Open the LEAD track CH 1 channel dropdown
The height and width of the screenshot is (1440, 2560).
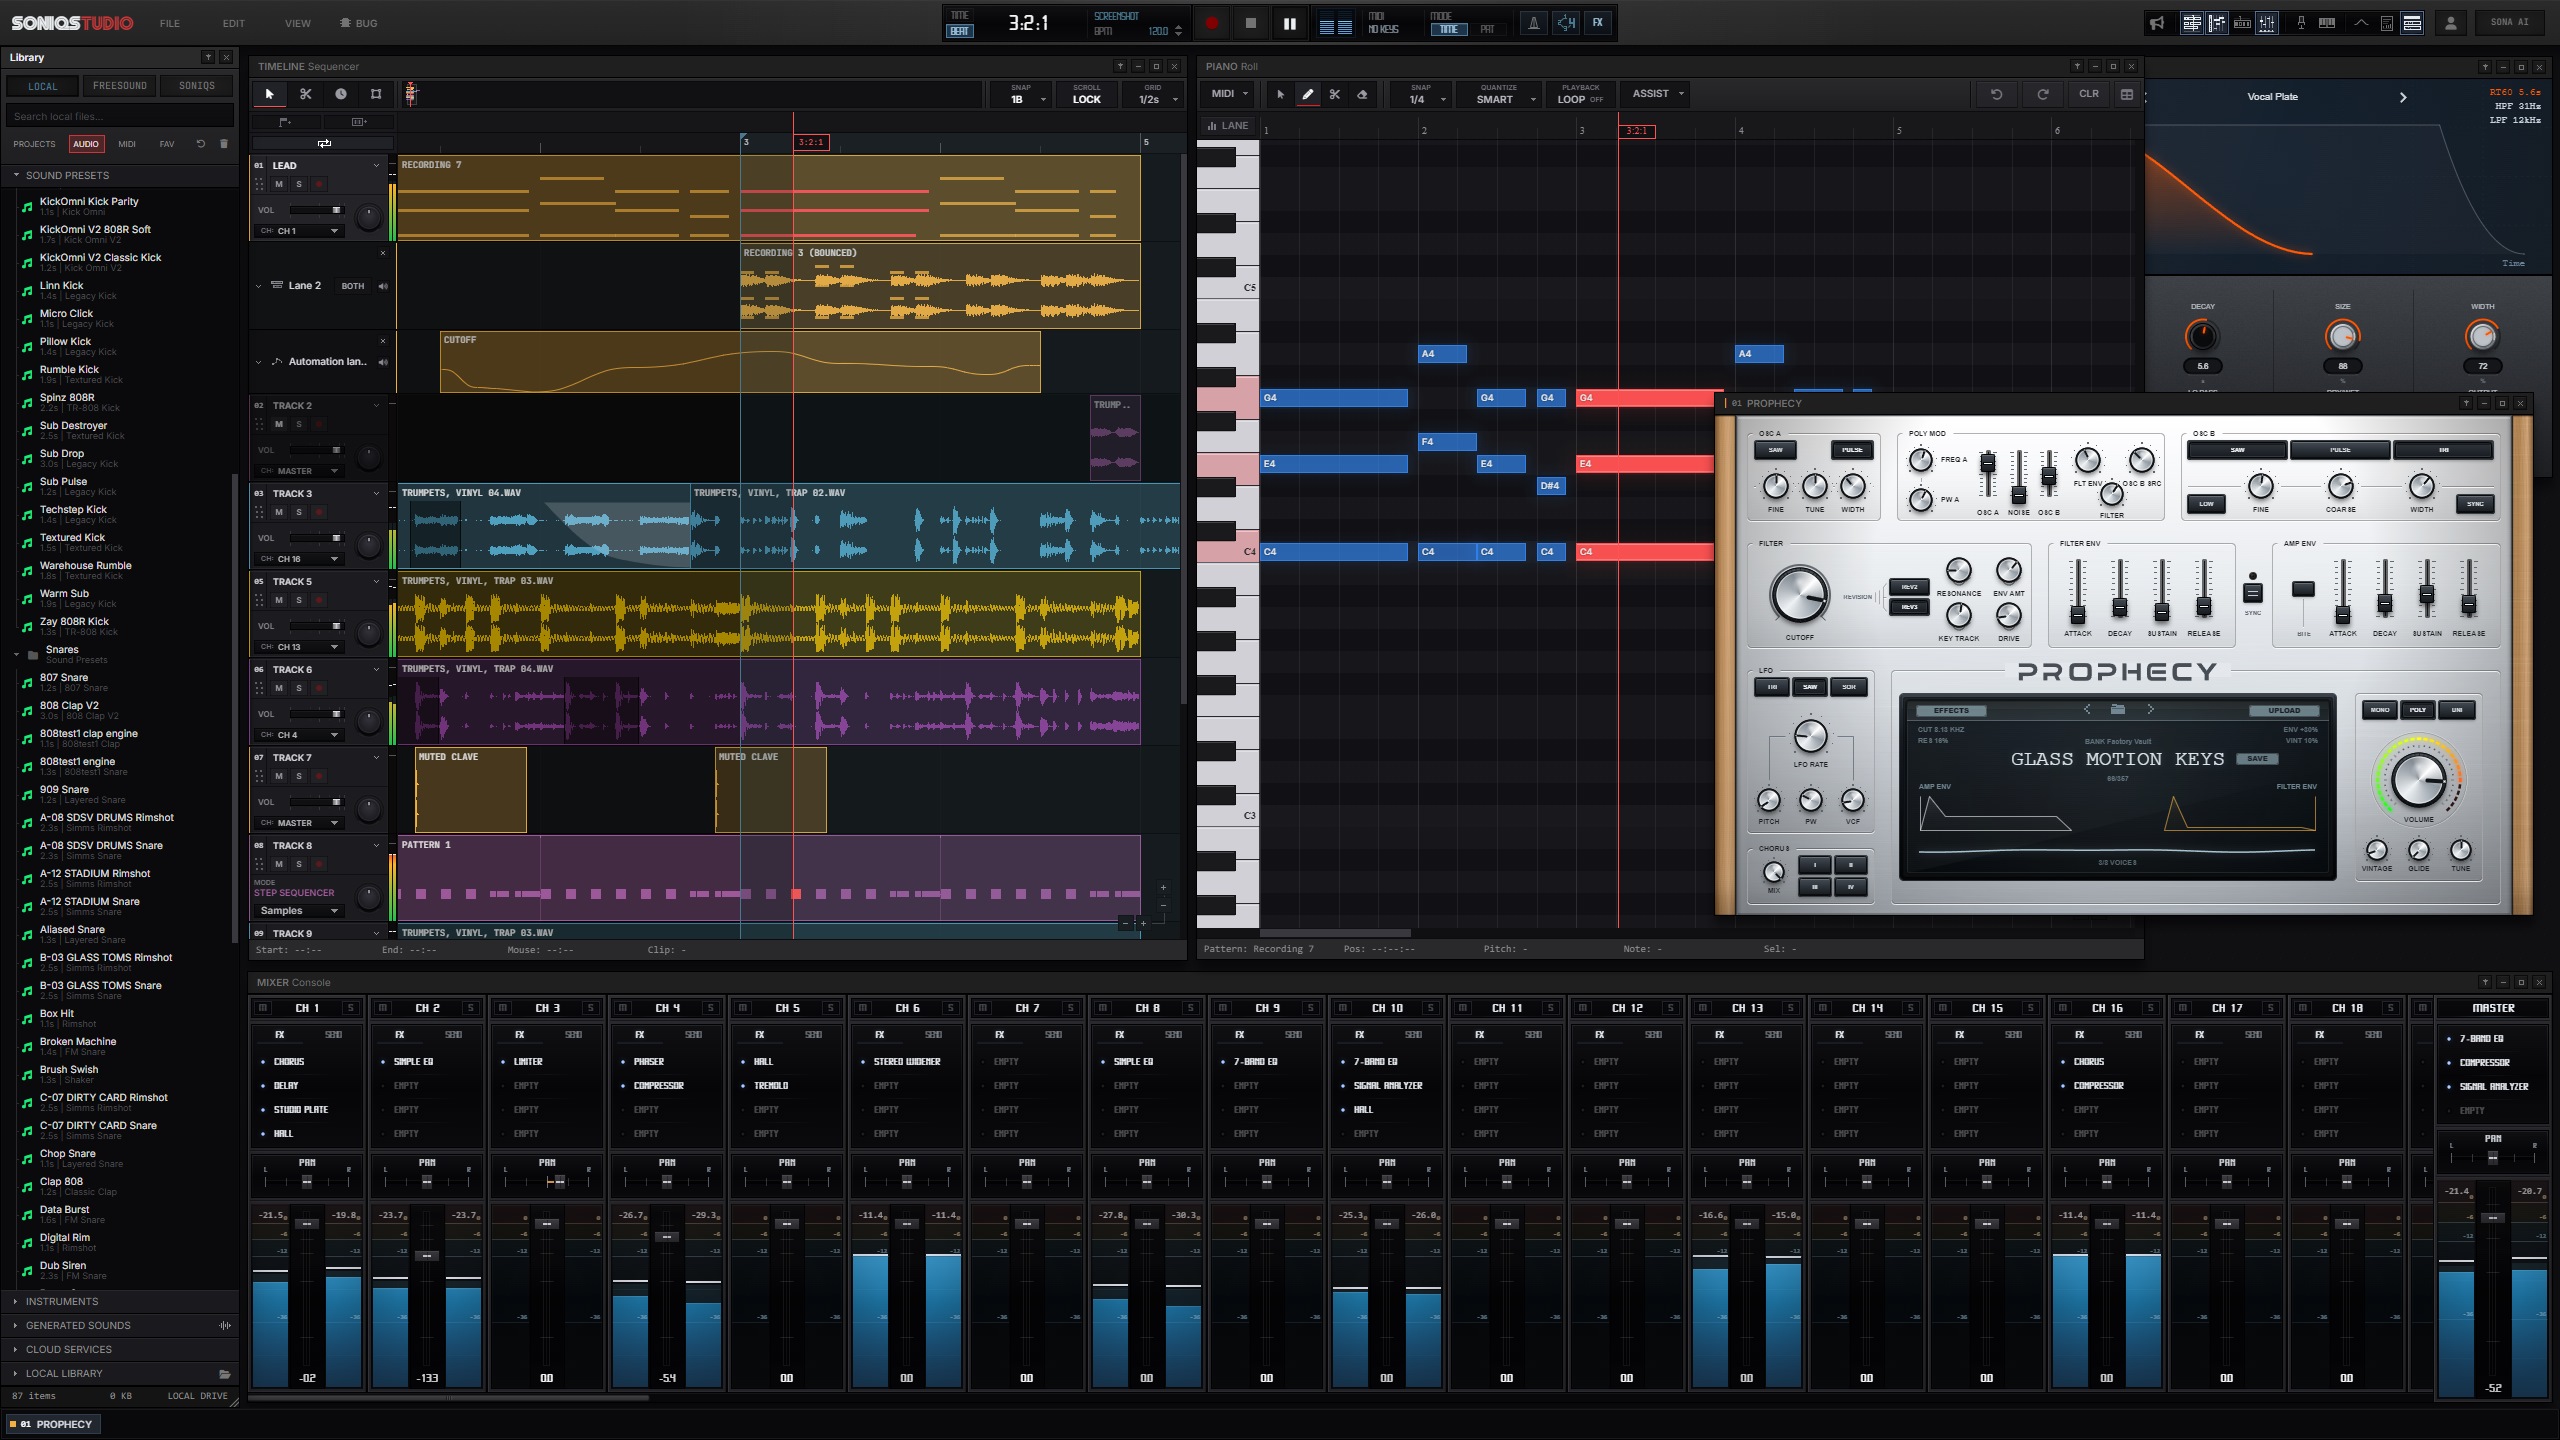tap(300, 231)
